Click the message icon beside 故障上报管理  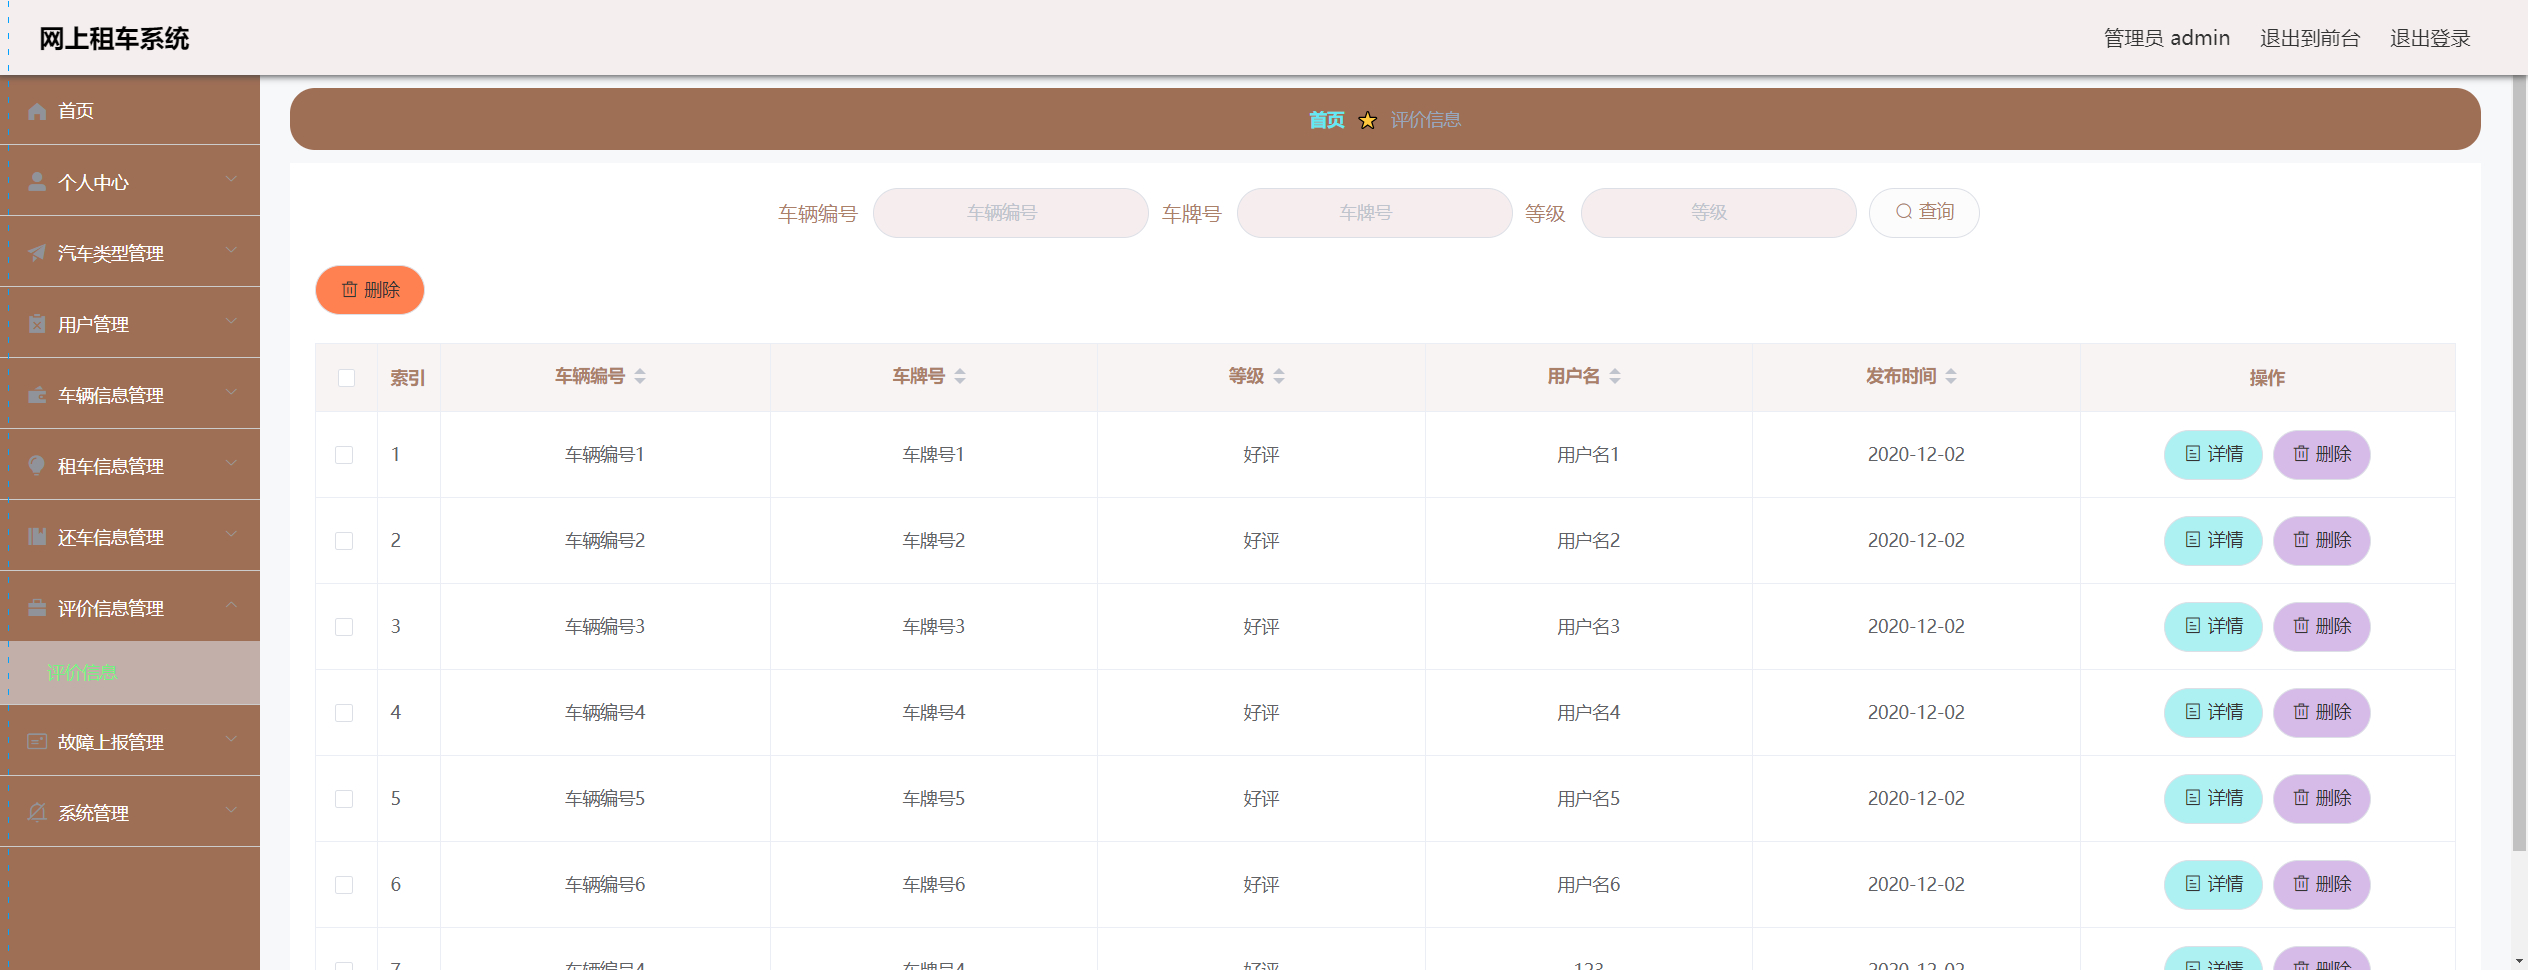coord(37,742)
